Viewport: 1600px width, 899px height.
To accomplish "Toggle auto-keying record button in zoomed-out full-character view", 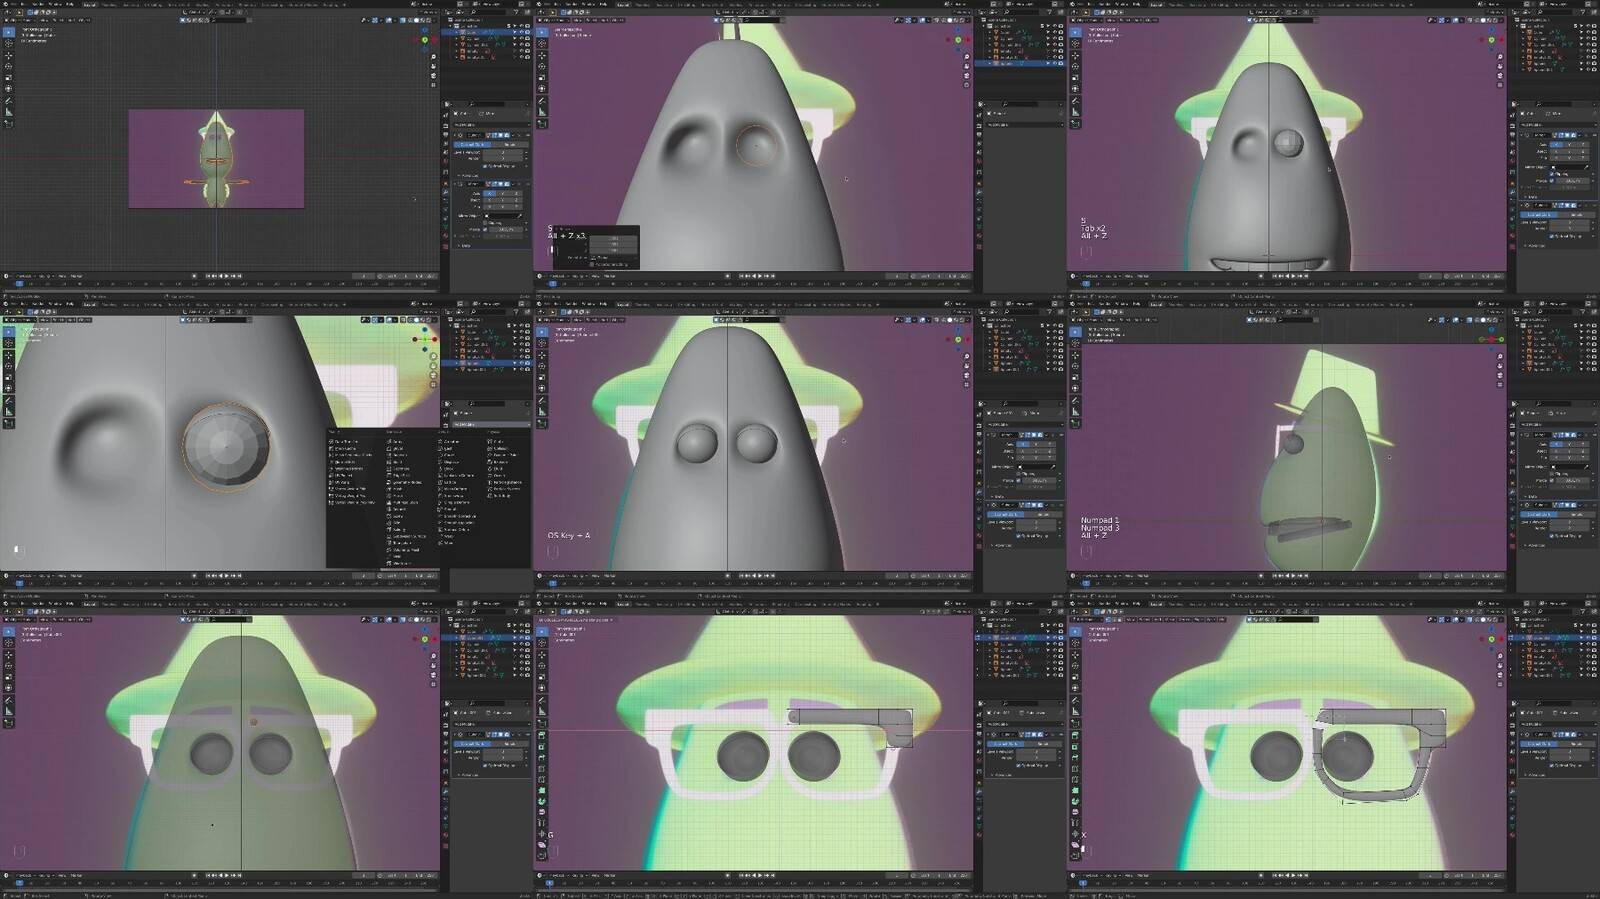I will tap(194, 276).
